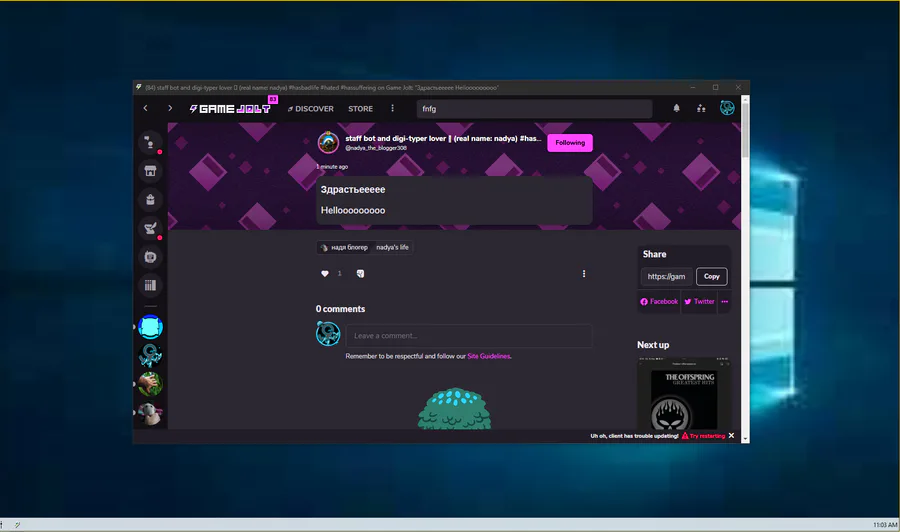The width and height of the screenshot is (900, 532).
Task: Open the chat icon in sidebar
Action: (x=150, y=142)
